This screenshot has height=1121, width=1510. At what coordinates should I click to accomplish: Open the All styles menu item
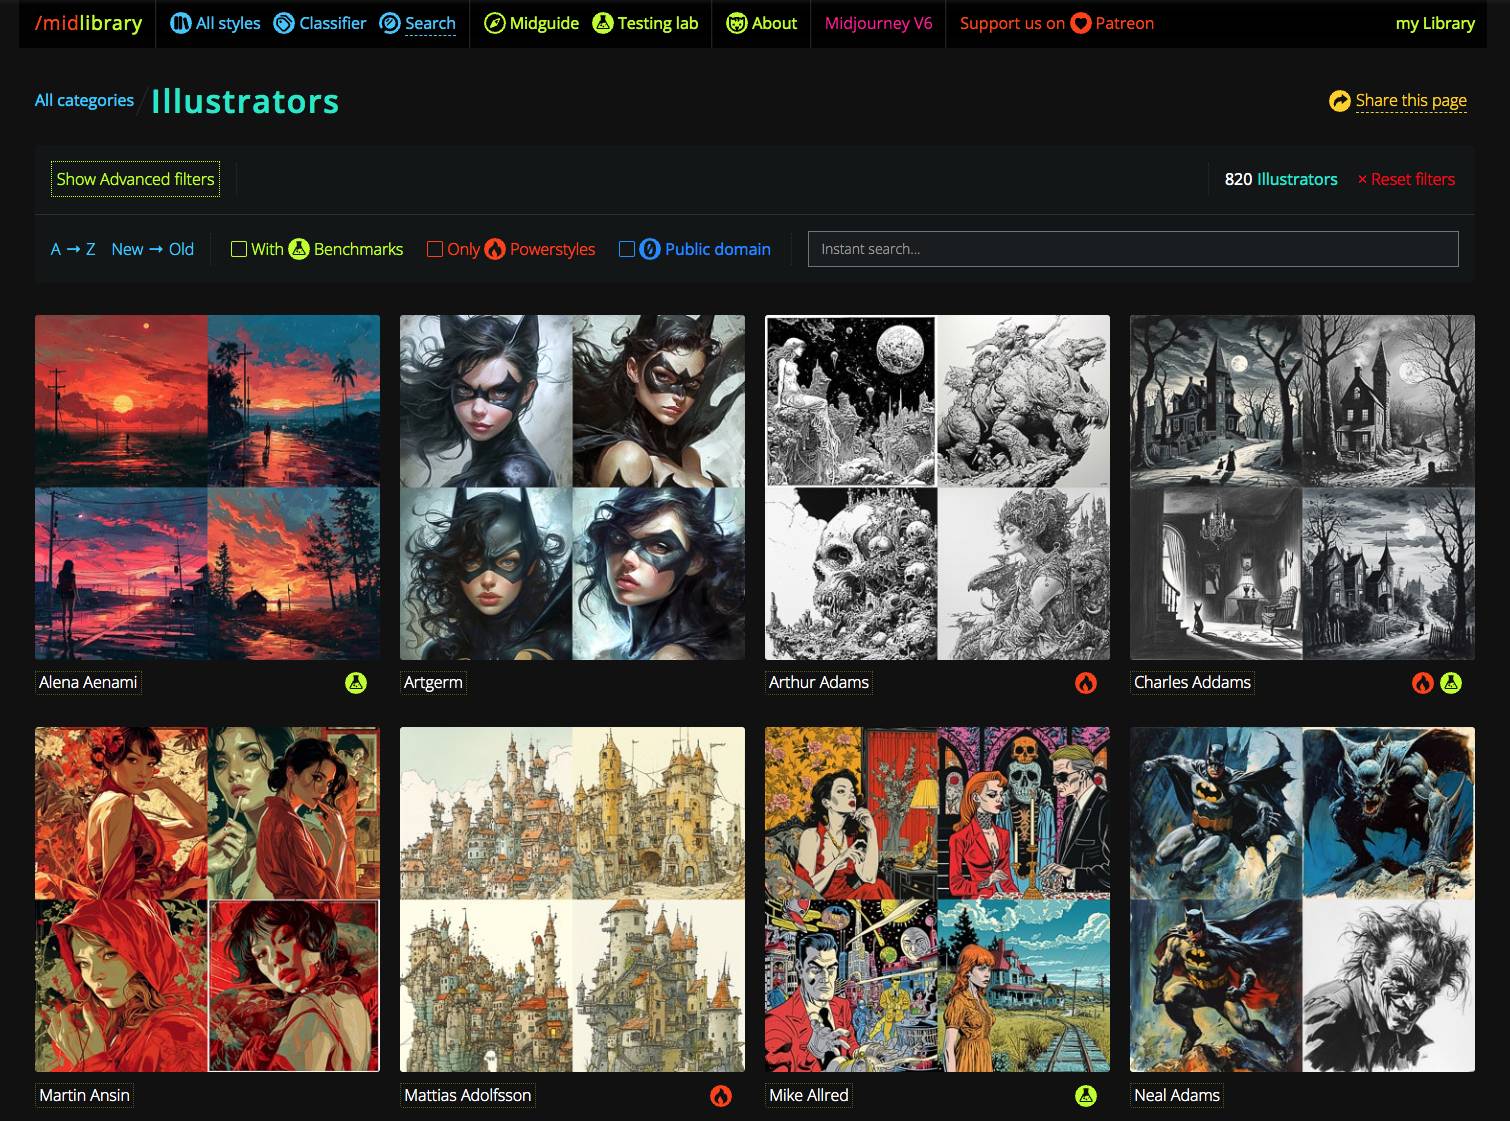[x=215, y=23]
